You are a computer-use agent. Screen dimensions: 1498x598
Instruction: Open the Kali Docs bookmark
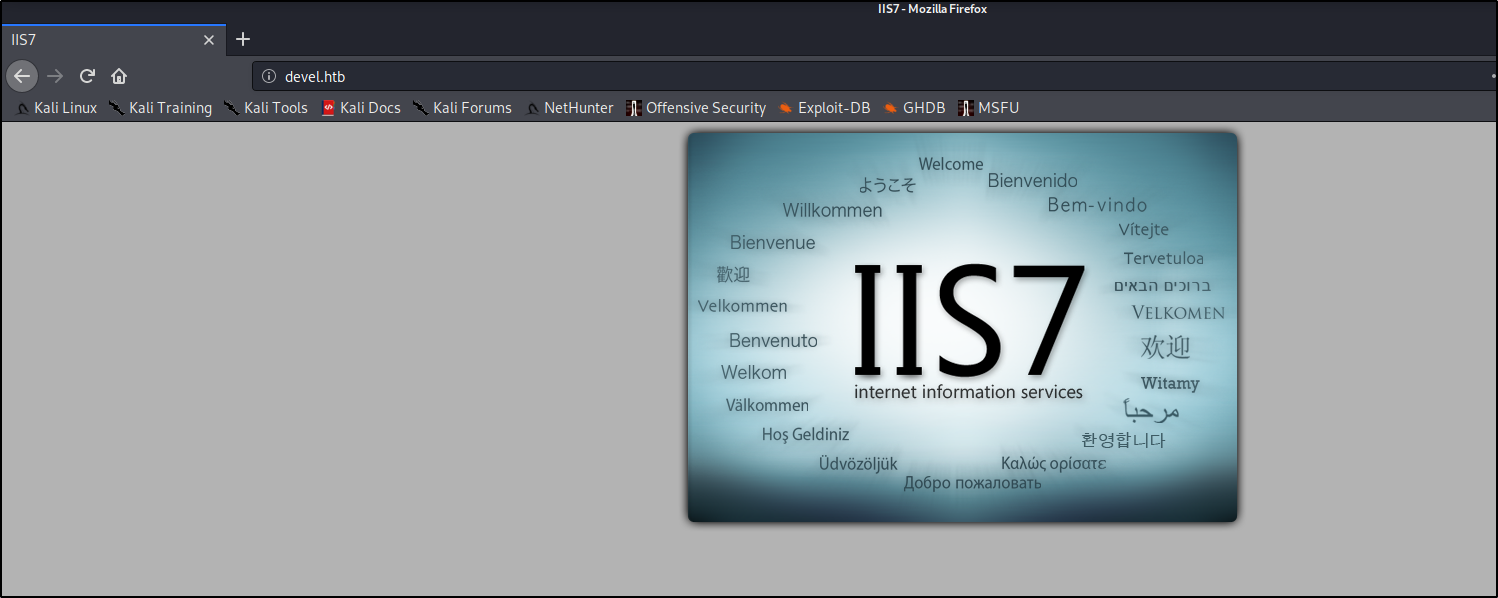tap(361, 108)
